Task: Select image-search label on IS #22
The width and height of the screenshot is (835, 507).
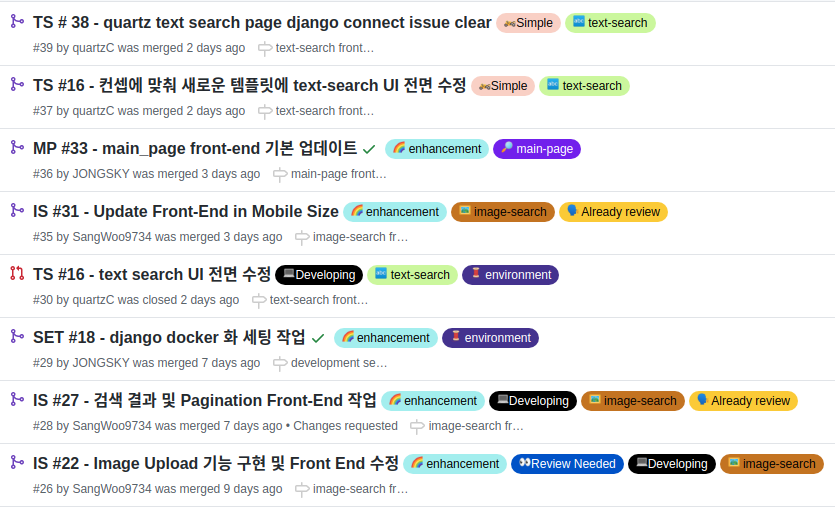Action: [772, 464]
